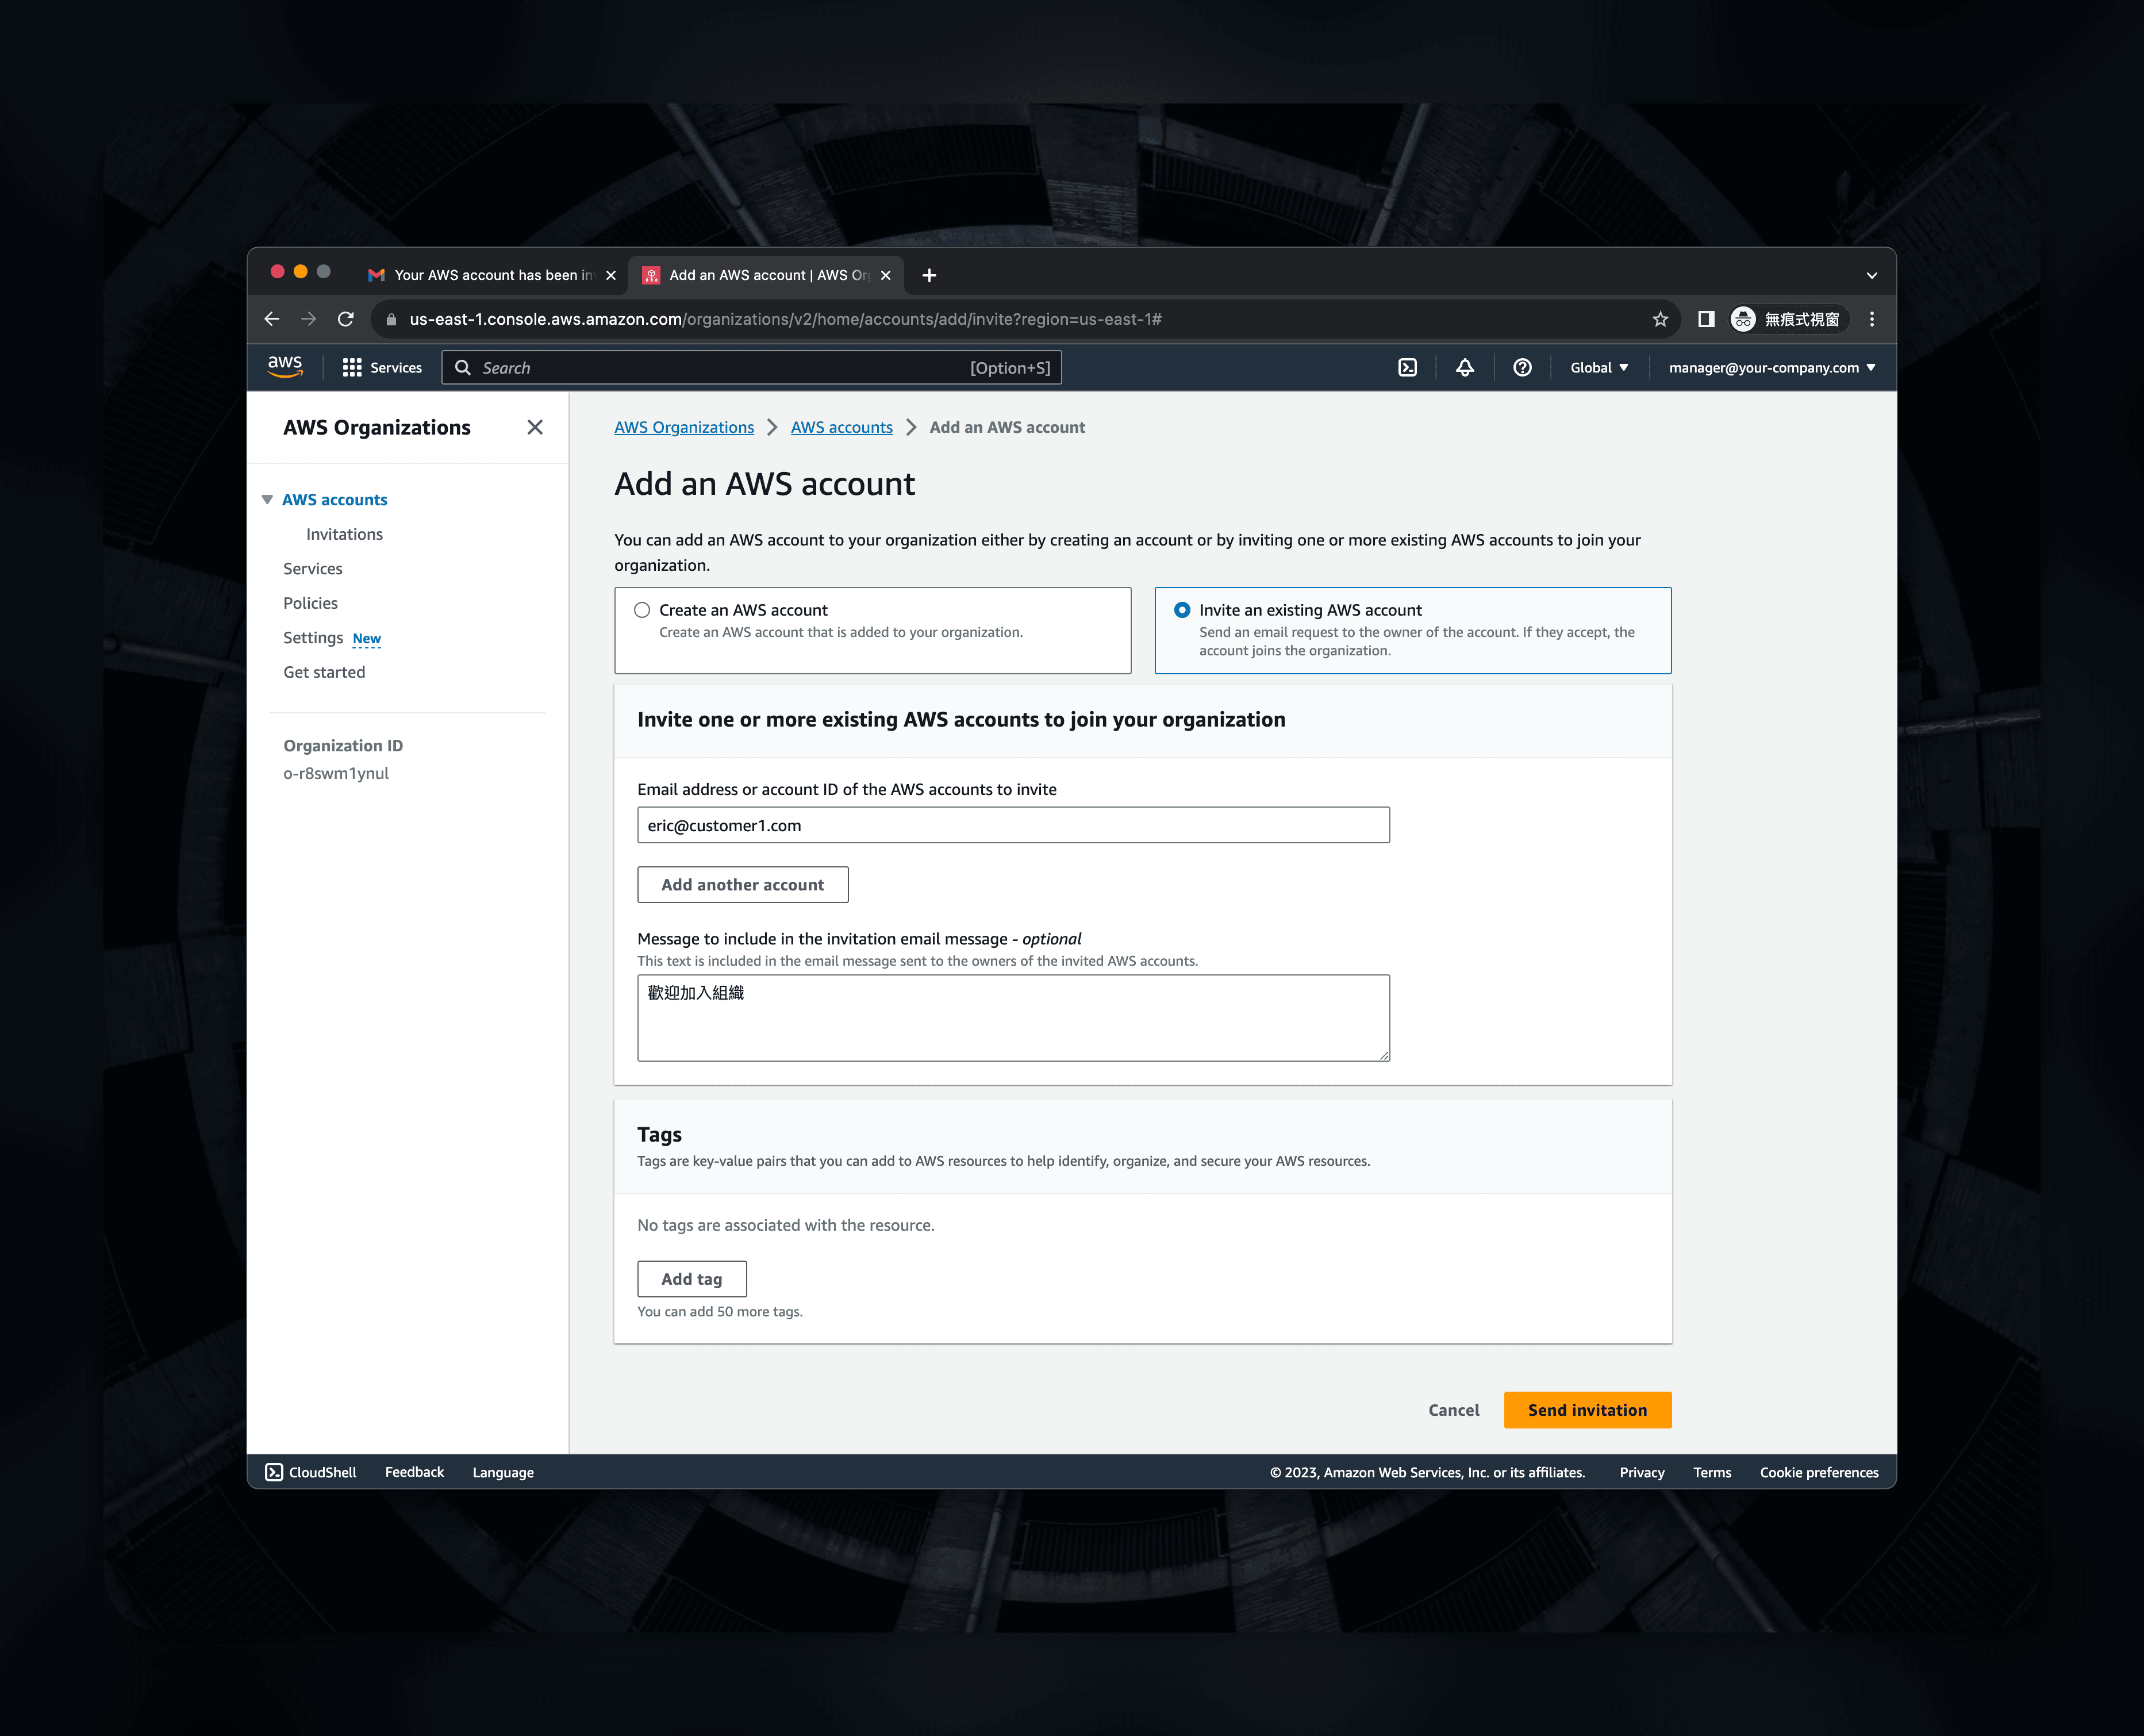Open the Global region dropdown
2144x1736 pixels.
point(1599,368)
